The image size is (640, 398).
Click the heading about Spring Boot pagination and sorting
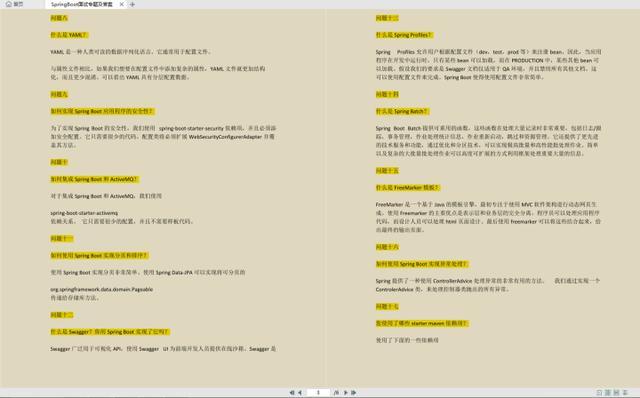pos(99,256)
